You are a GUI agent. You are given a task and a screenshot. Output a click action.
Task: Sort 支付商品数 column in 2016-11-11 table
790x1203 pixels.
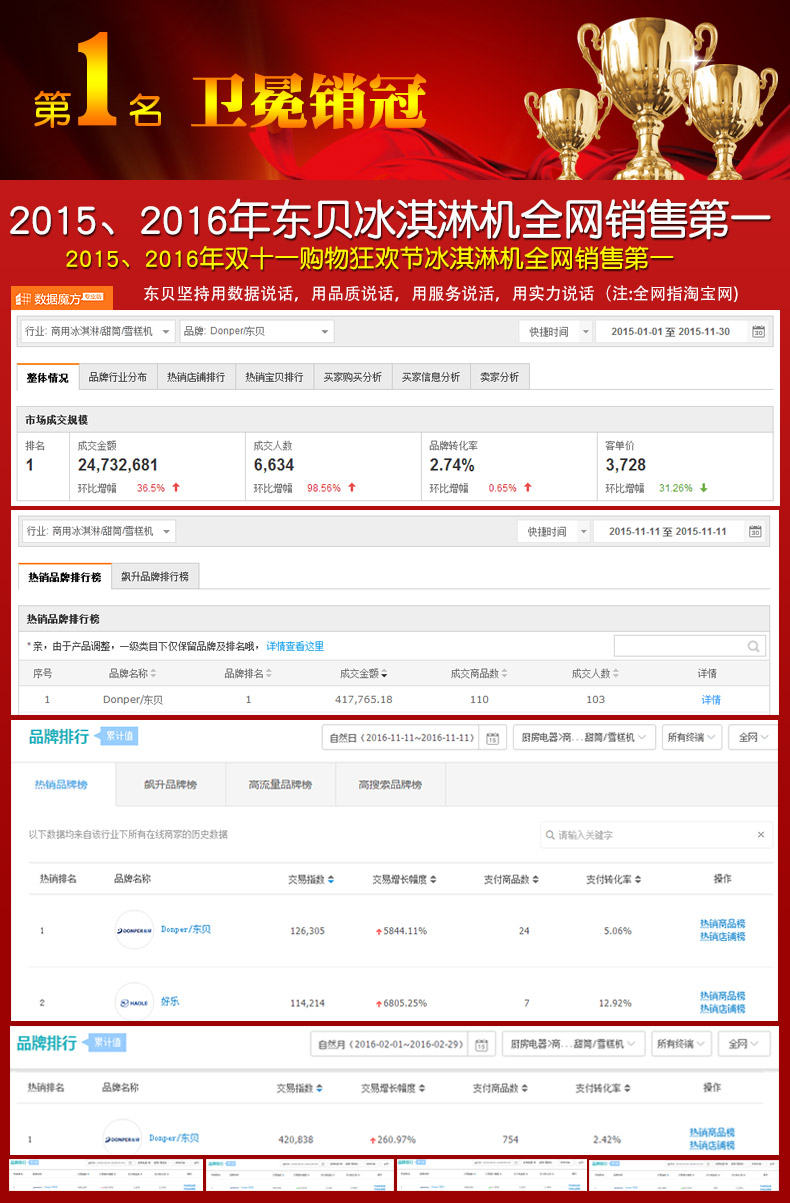coord(511,879)
